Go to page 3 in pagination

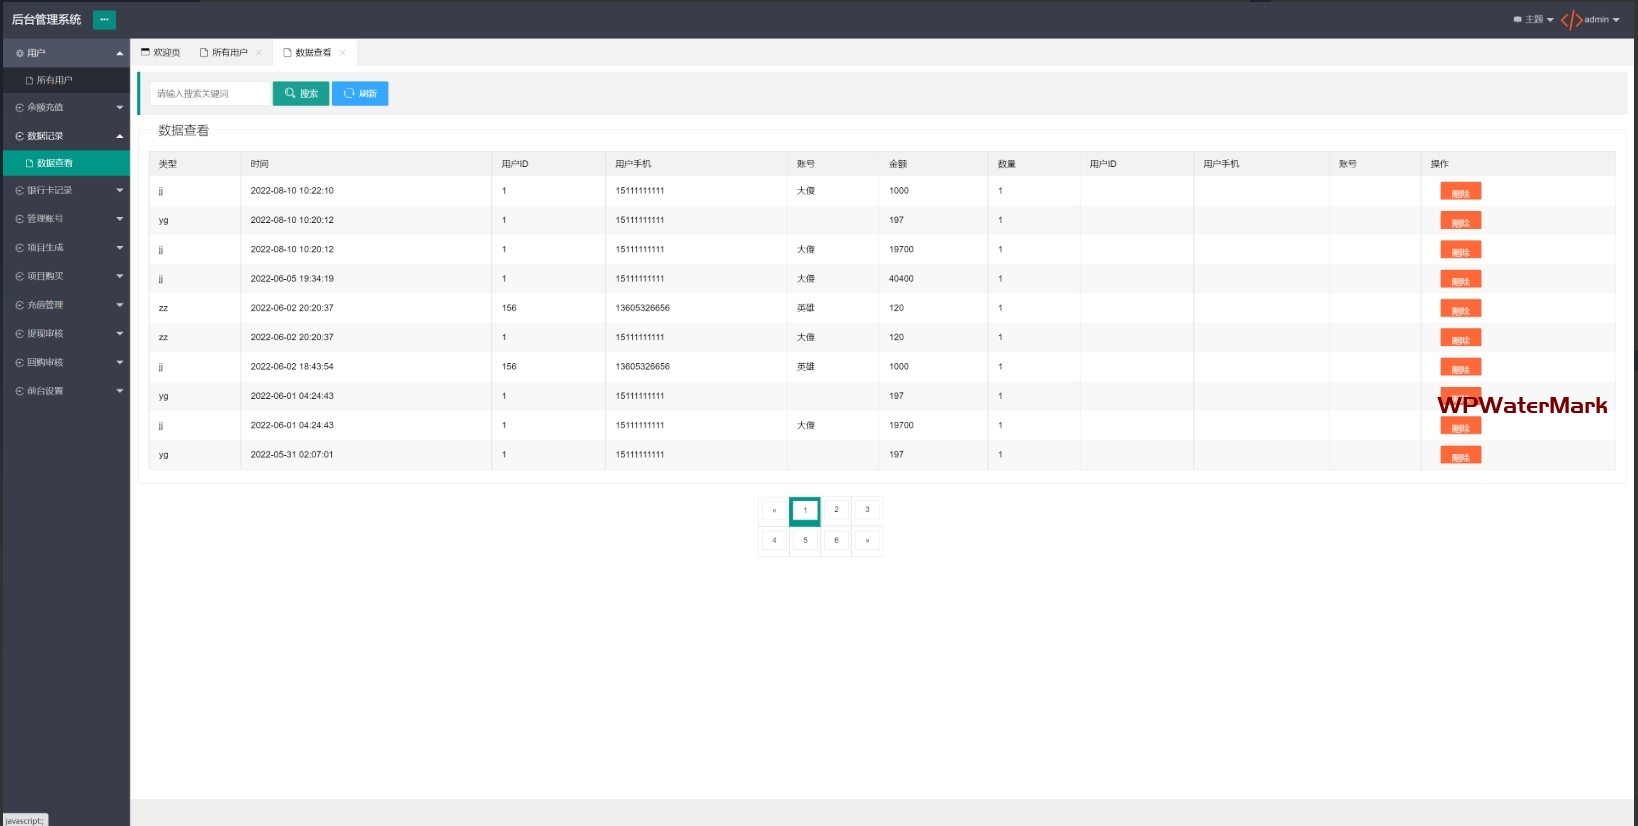pyautogui.click(x=867, y=510)
